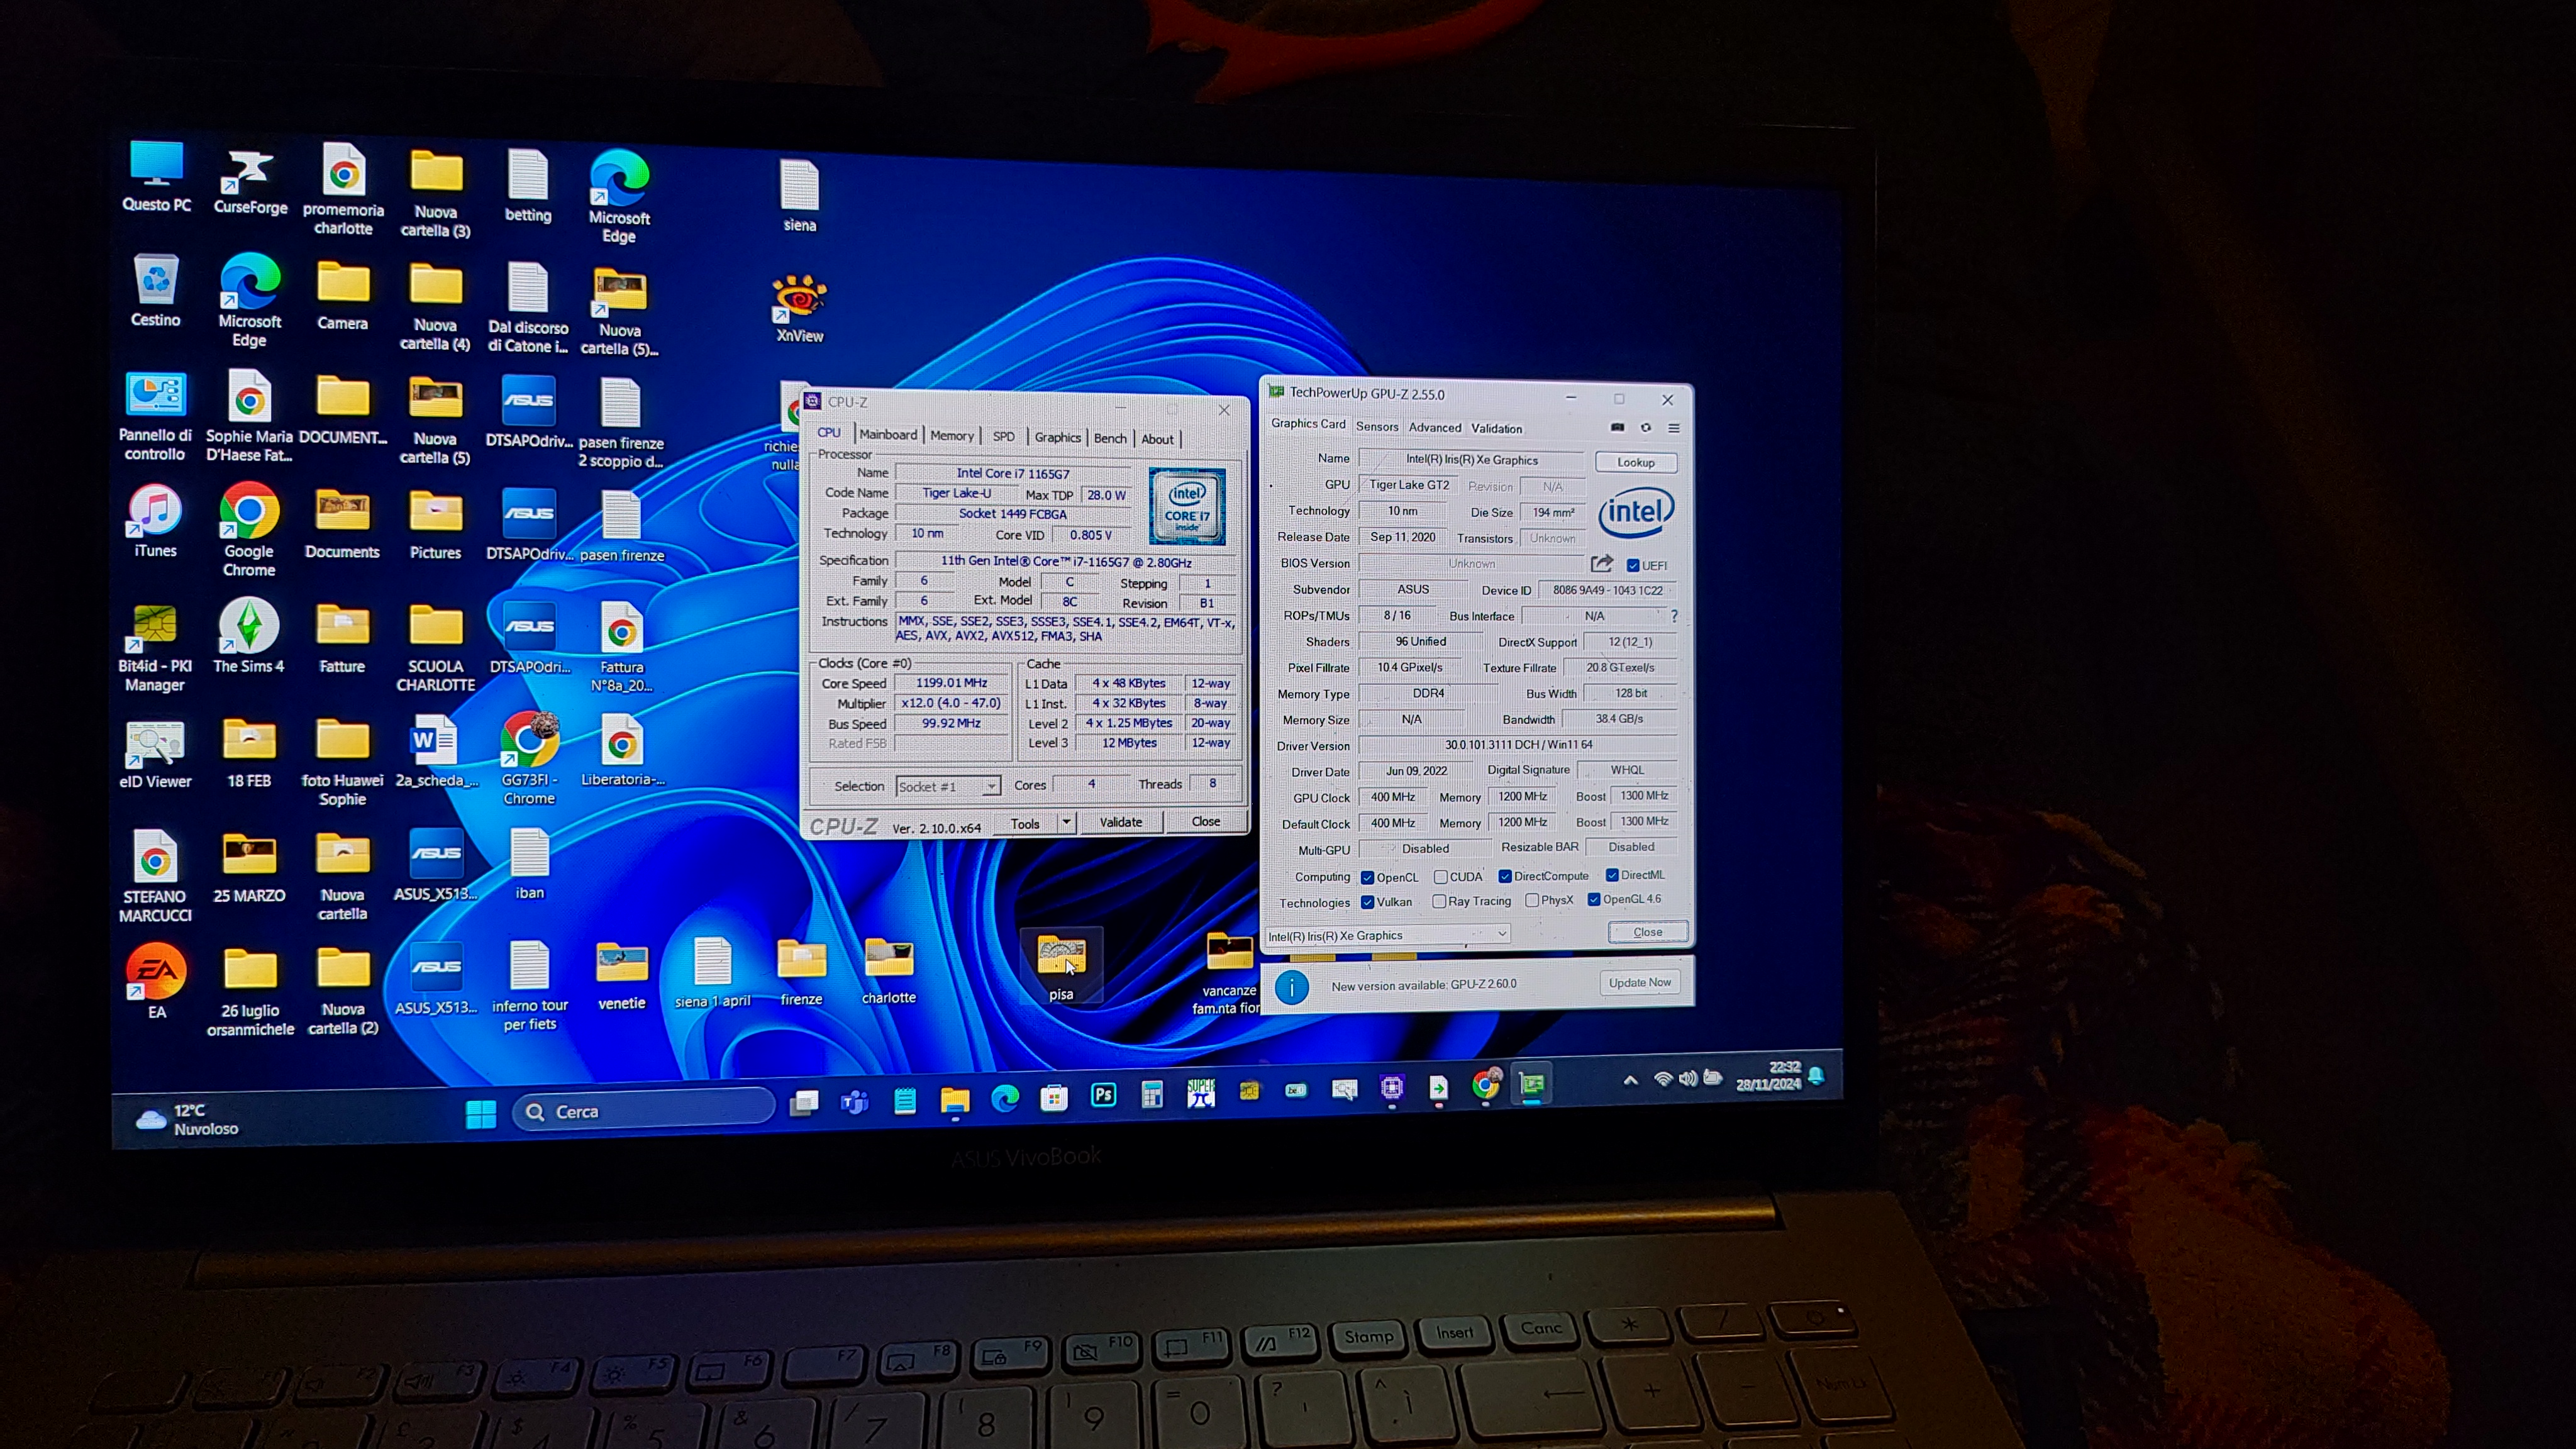Open the volume icon in system tray
Viewport: 2576px width, 1449px height.
point(1687,1078)
